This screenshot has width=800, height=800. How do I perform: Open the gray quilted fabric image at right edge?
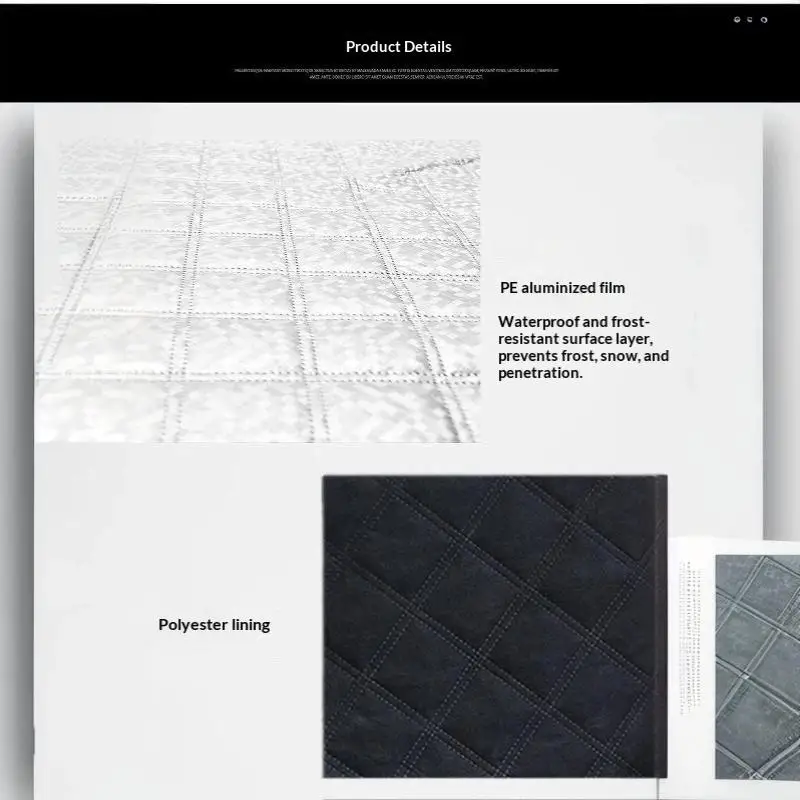(x=758, y=667)
